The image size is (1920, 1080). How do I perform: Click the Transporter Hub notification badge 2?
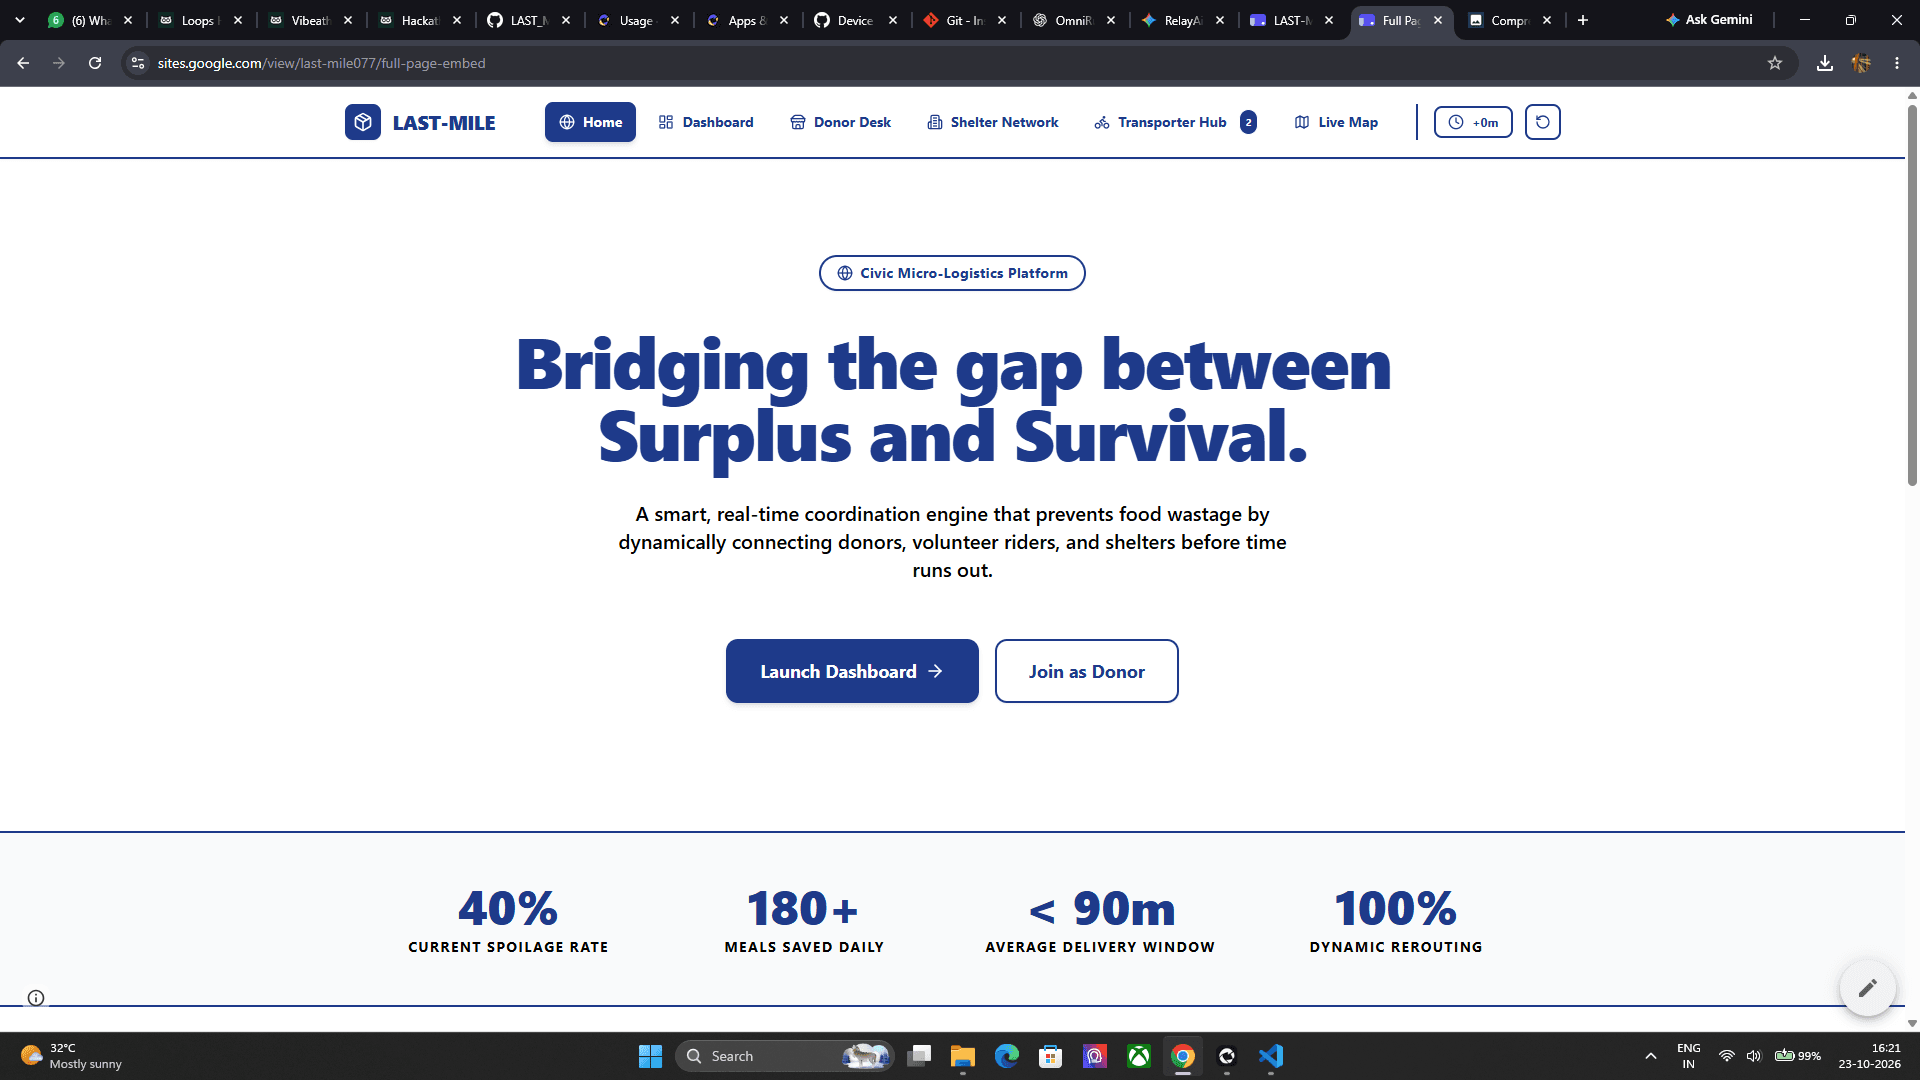(1248, 122)
